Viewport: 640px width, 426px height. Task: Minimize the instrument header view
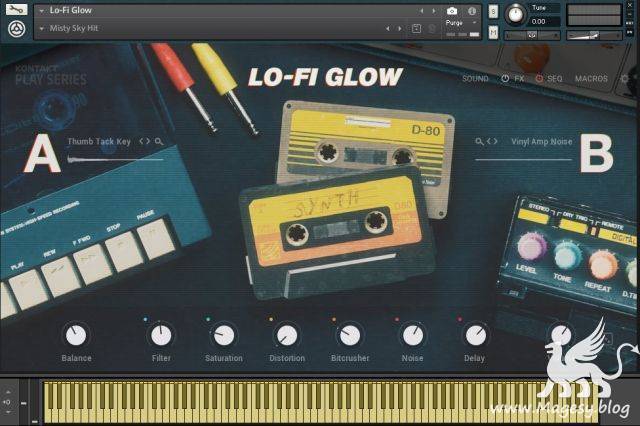[631, 14]
